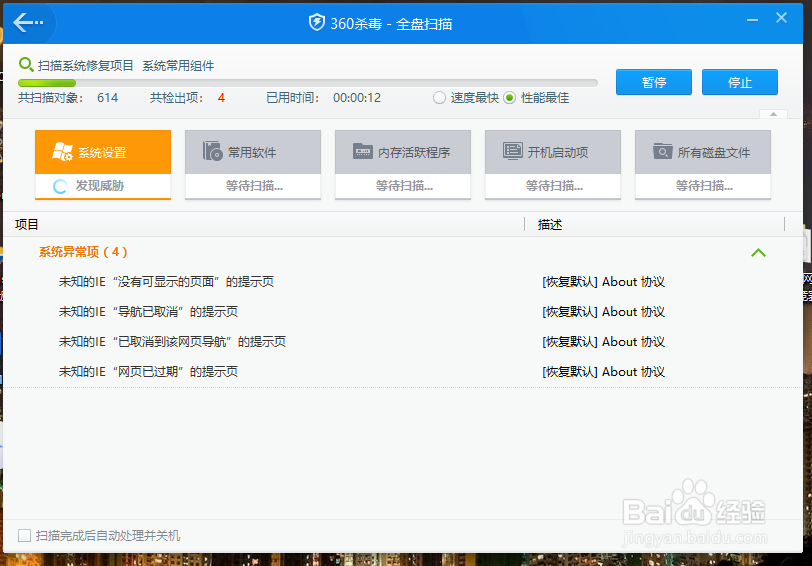
Task: Click the green magnifier scan icon
Action: pos(26,65)
